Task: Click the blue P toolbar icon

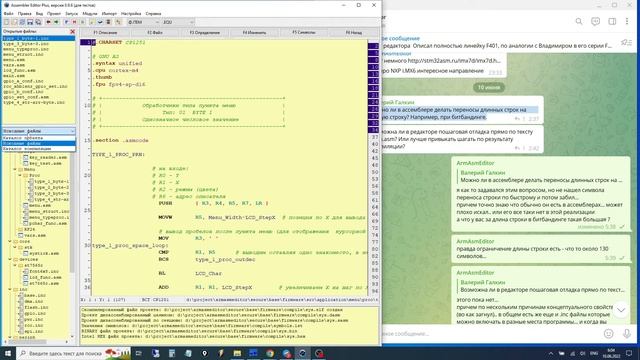Action: [67, 22]
